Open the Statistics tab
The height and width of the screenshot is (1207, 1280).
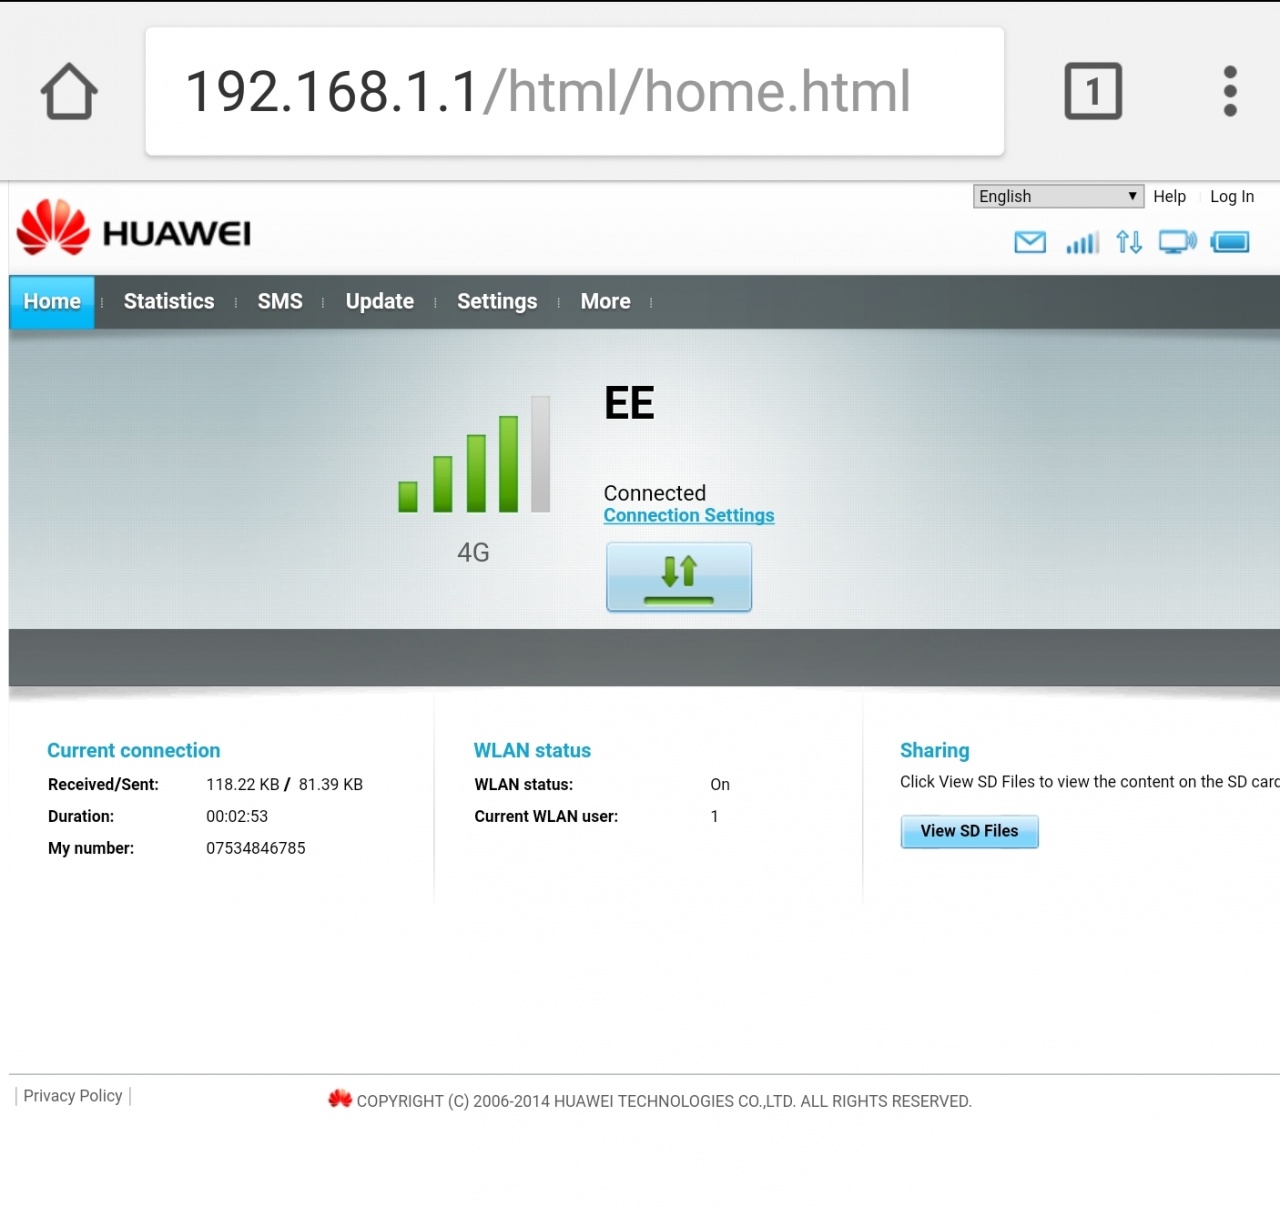[169, 302]
